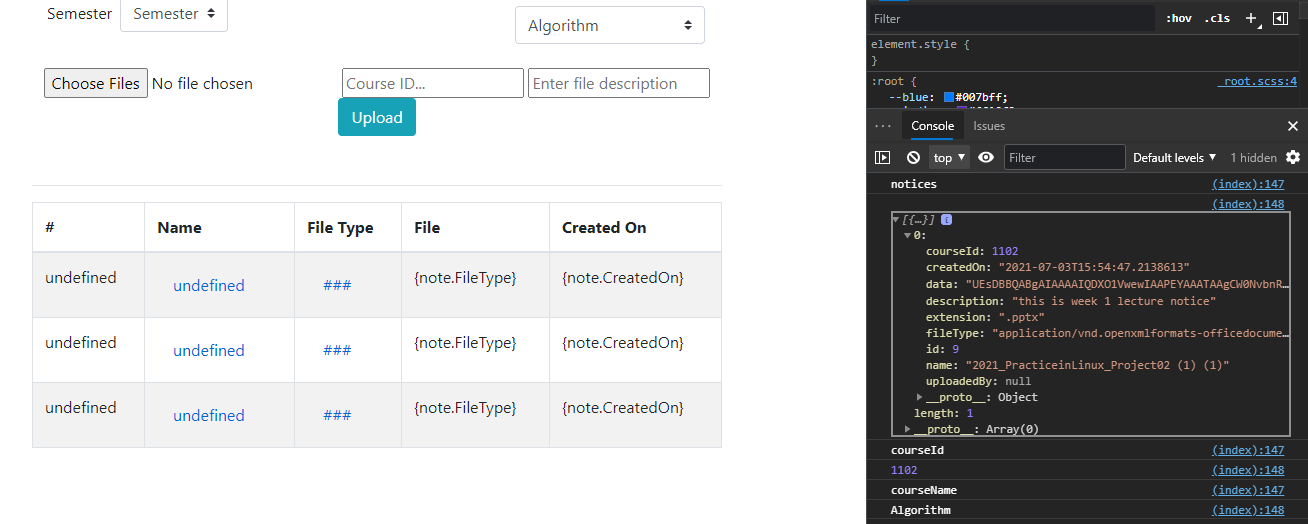Open (index):148 link beside Algorithm log
Viewport: 1308px width, 524px height.
[1248, 510]
